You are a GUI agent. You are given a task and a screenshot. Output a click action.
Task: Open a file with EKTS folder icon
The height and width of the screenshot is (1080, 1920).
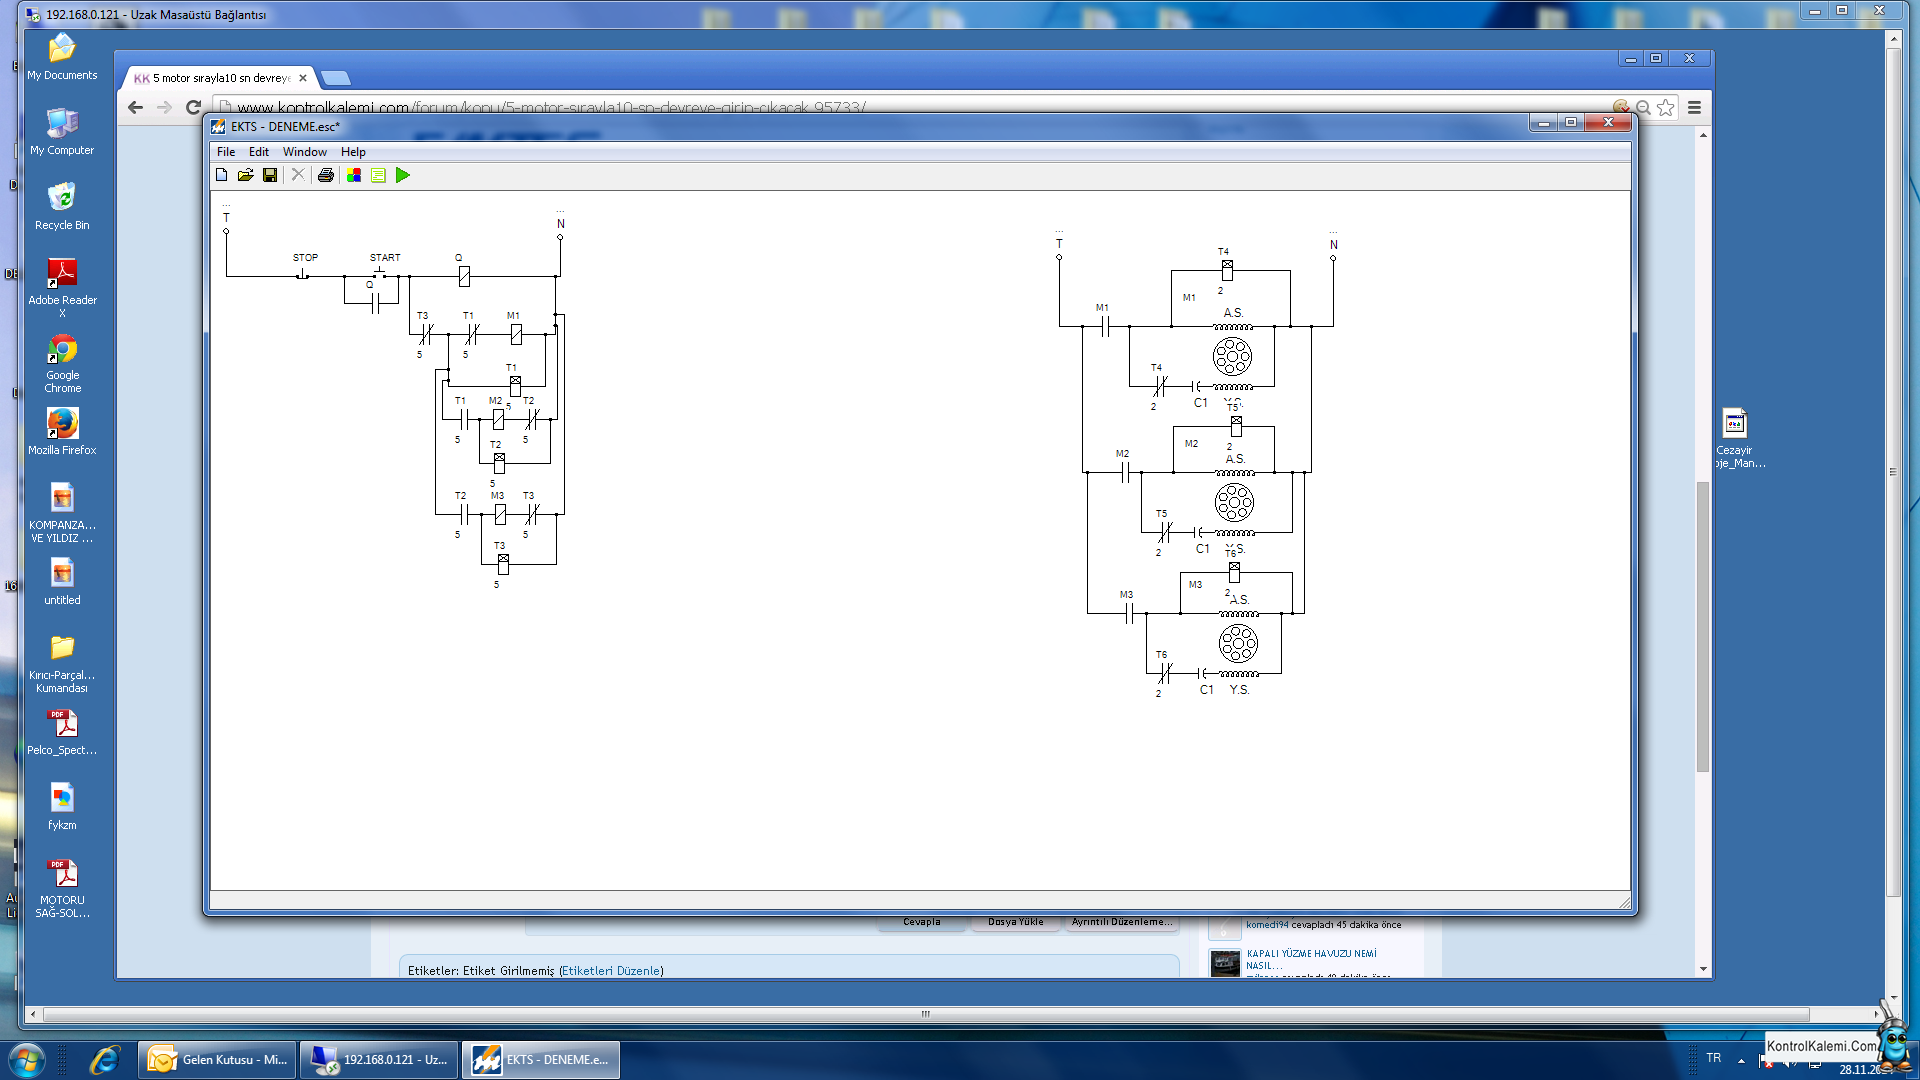pos(246,175)
